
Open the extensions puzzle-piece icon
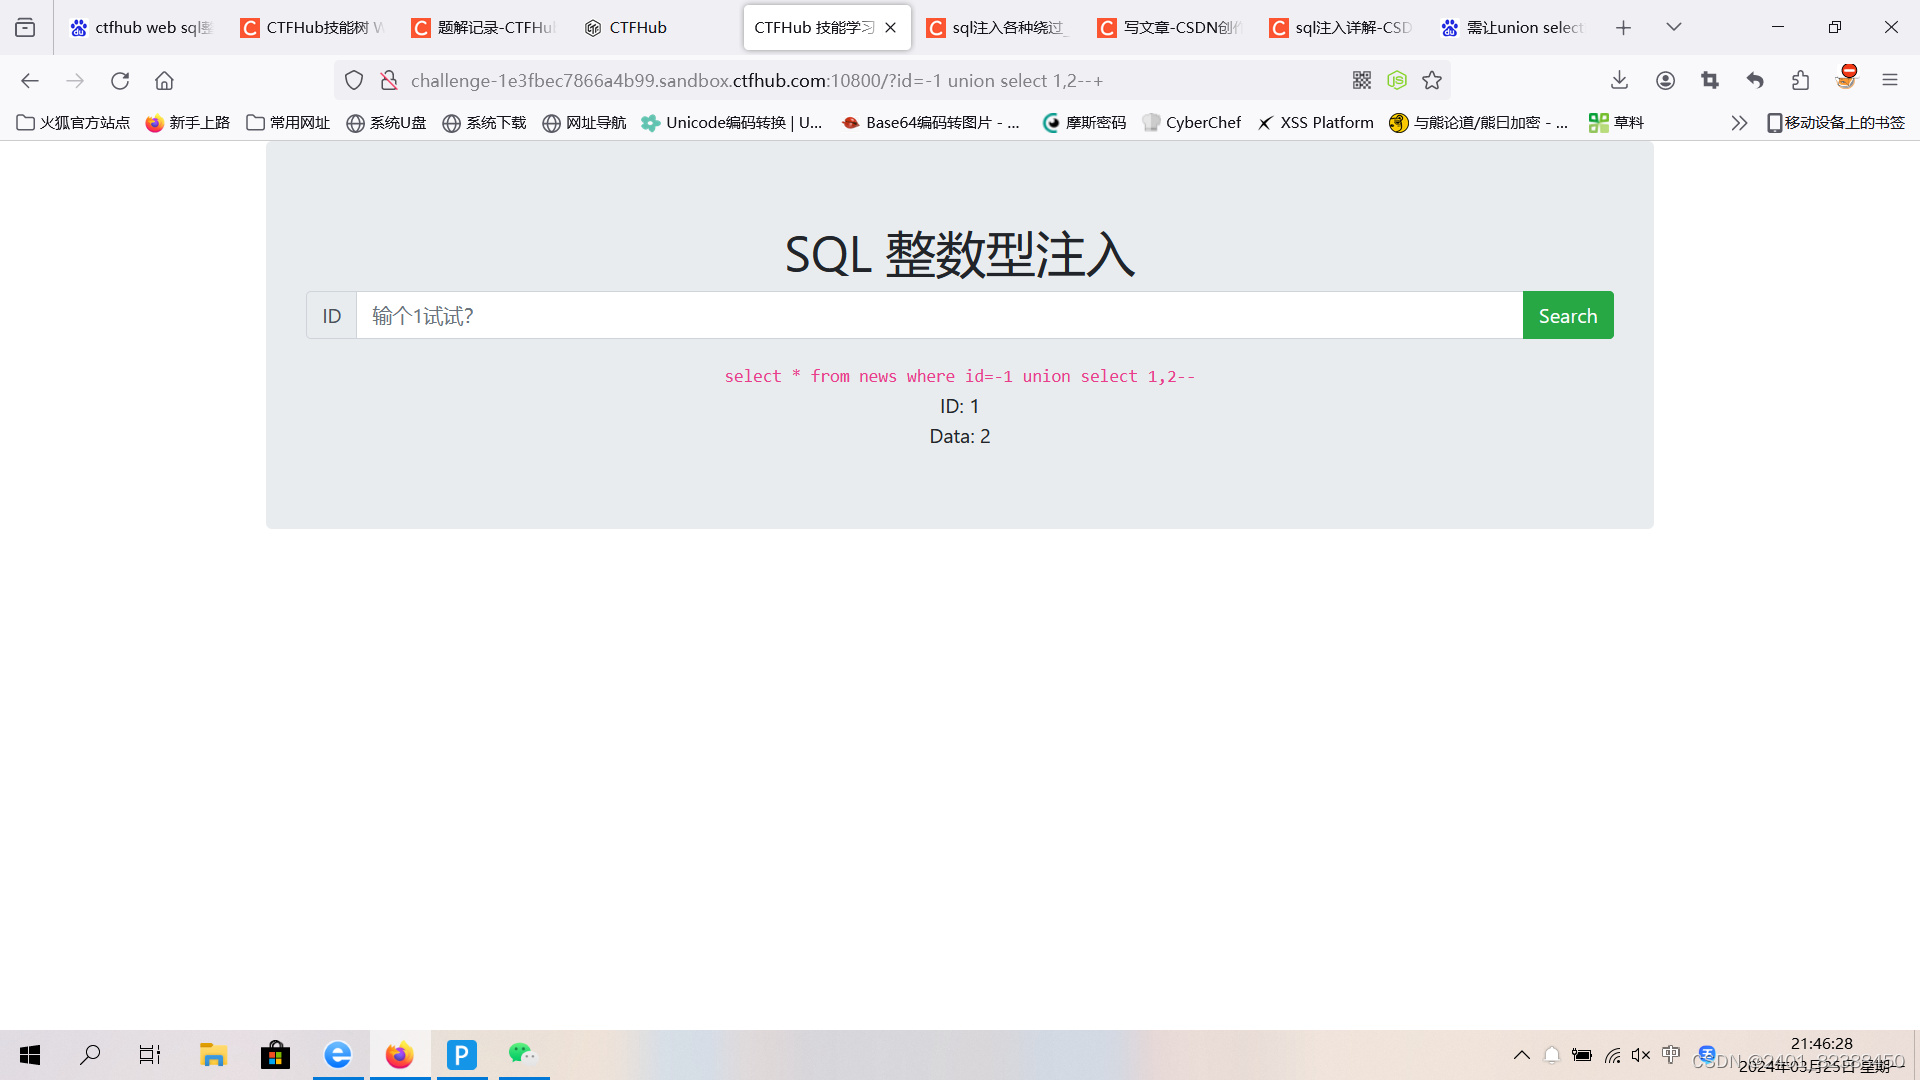pyautogui.click(x=1801, y=80)
